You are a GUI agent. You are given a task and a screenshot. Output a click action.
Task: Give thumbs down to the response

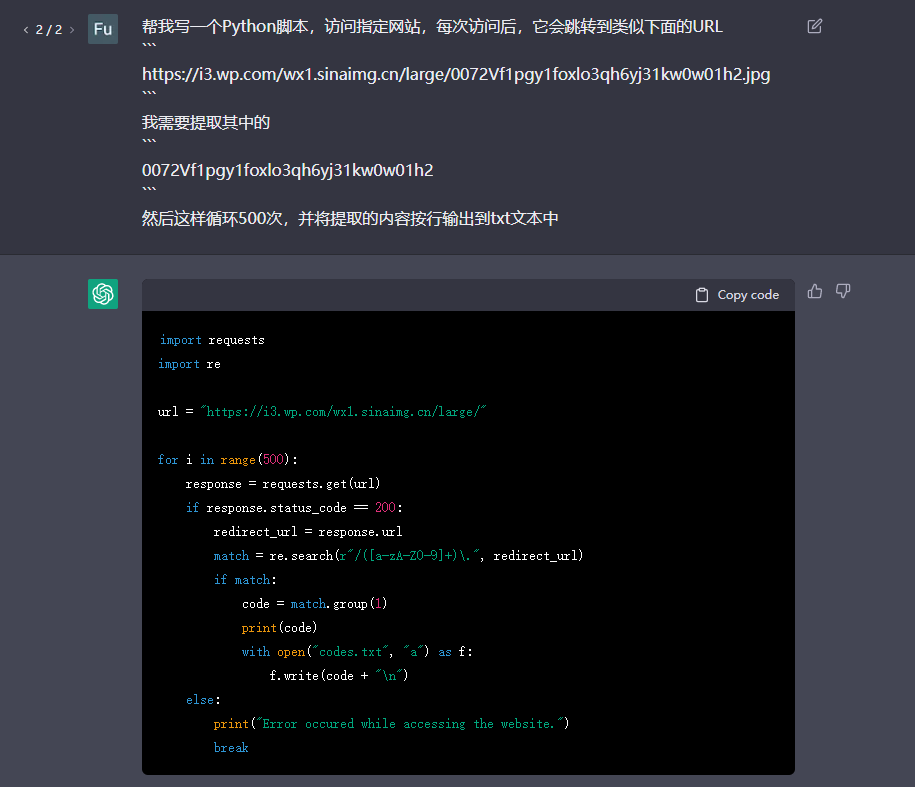click(843, 291)
